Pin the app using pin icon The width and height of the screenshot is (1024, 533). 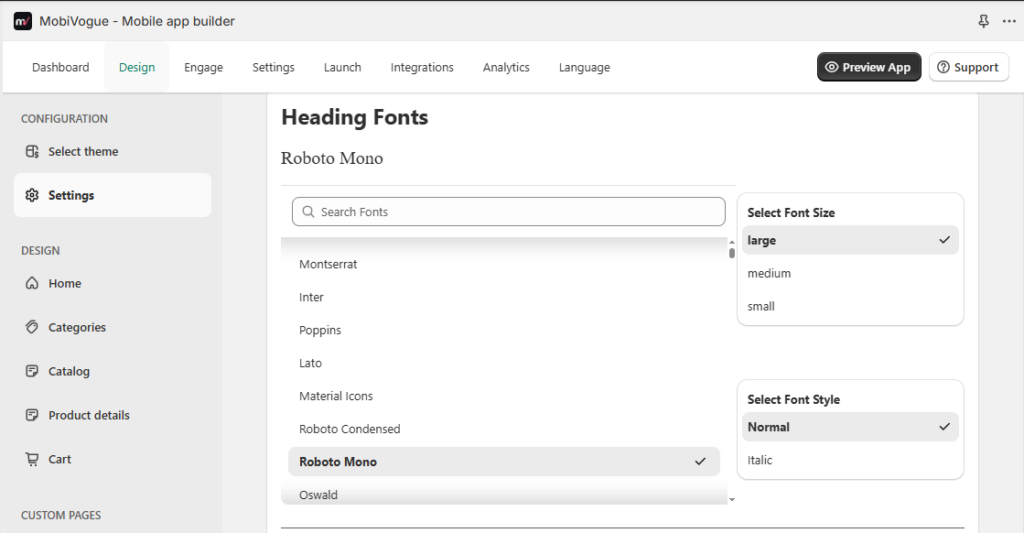pyautogui.click(x=984, y=22)
